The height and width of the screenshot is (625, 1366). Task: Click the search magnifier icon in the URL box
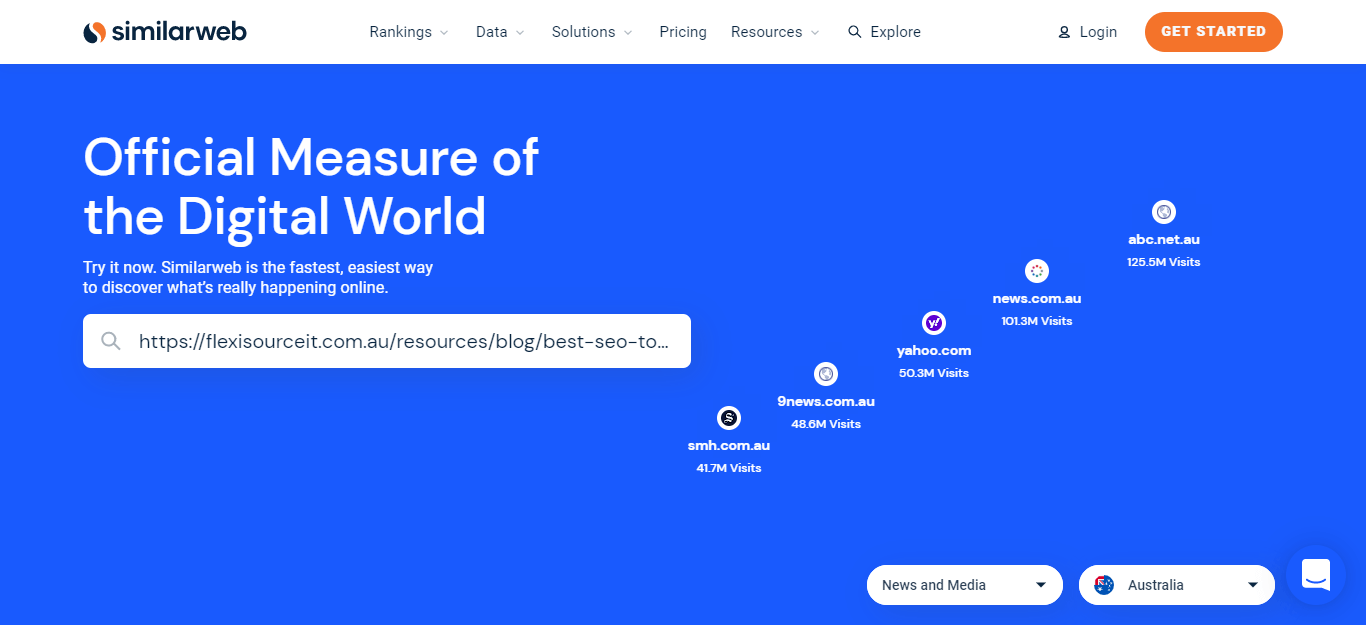(111, 341)
